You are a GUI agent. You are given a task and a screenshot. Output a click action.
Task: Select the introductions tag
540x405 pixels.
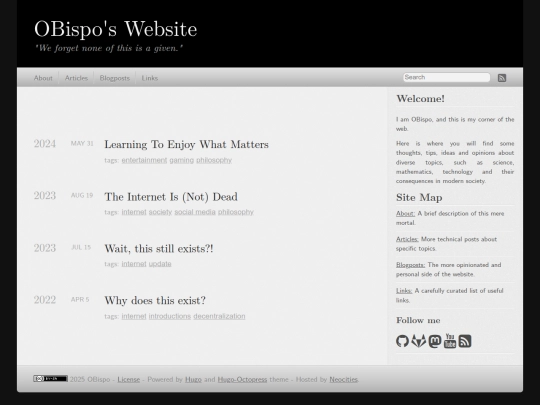tap(170, 316)
